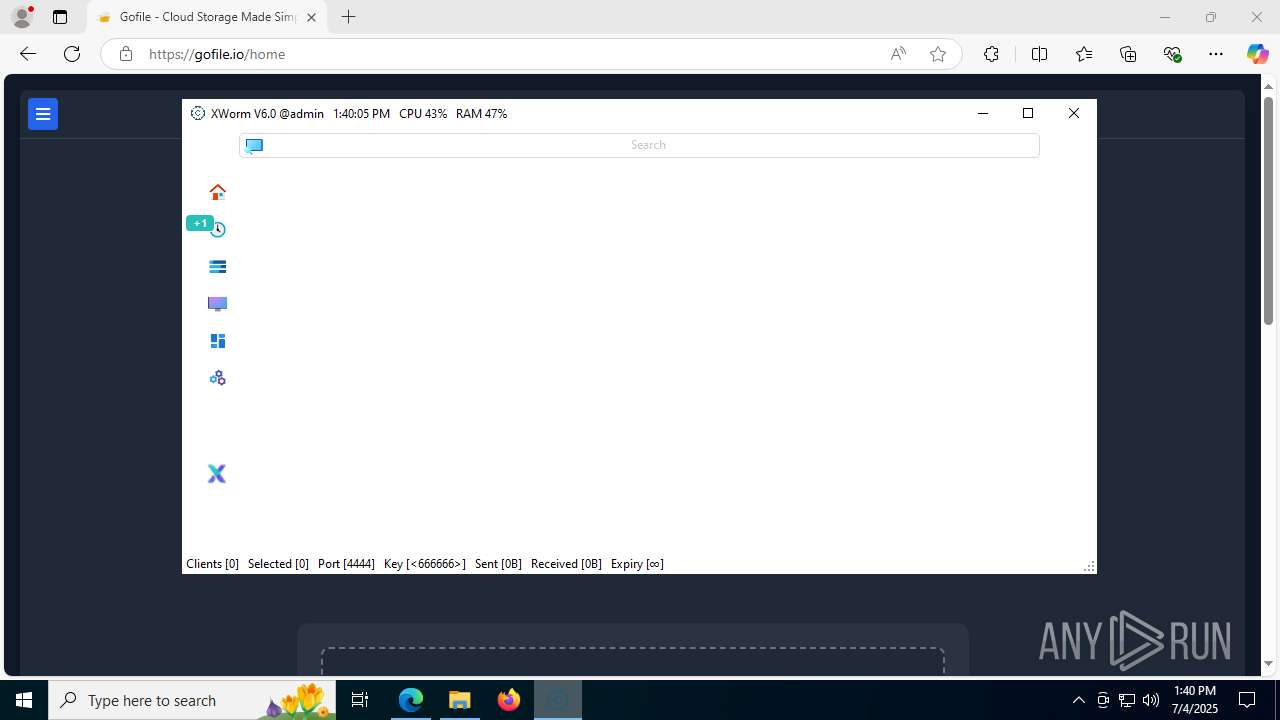Click the Port [4444] status entry
Image resolution: width=1280 pixels, height=720 pixels.
346,564
